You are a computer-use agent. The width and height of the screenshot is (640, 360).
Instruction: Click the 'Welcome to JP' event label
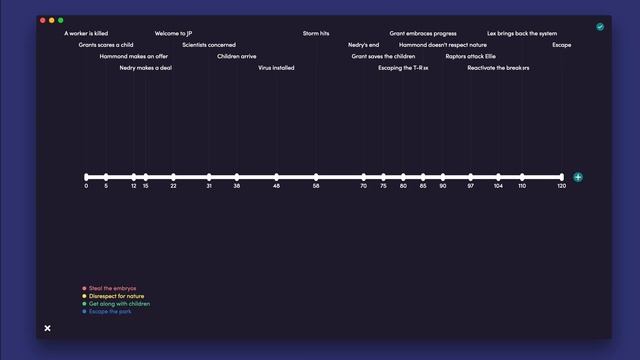pos(173,33)
